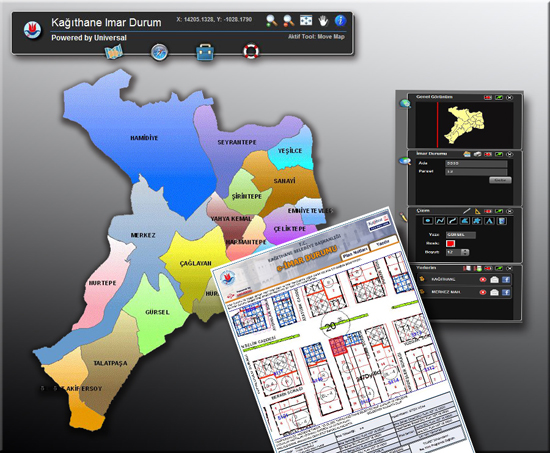
Task: Click the search button below Parsel field
Action: point(500,180)
